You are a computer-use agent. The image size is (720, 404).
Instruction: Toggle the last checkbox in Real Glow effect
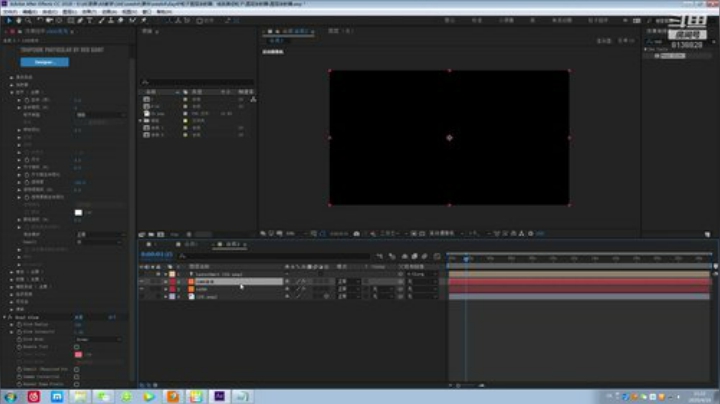[x=77, y=384]
